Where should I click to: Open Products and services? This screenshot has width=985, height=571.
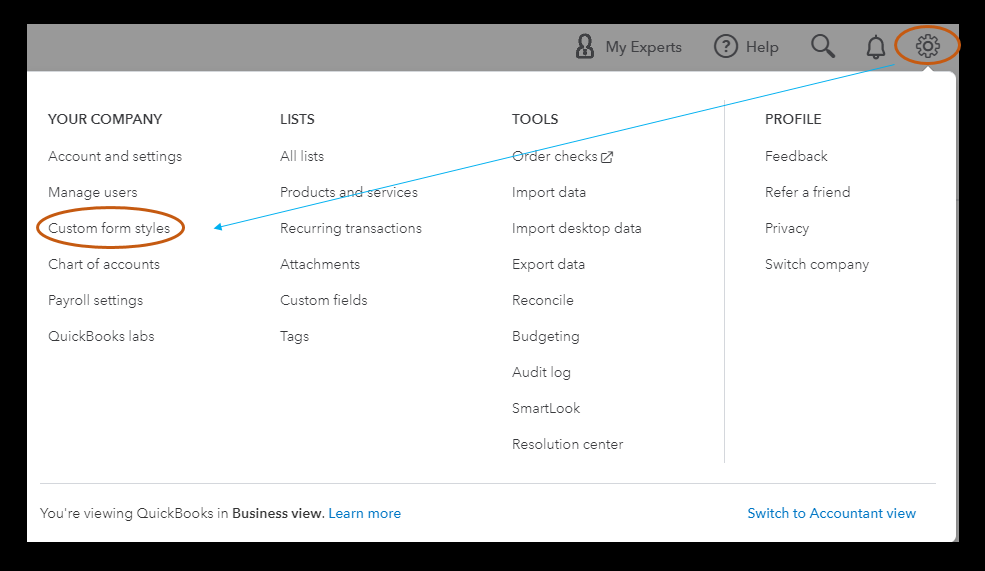coord(349,192)
